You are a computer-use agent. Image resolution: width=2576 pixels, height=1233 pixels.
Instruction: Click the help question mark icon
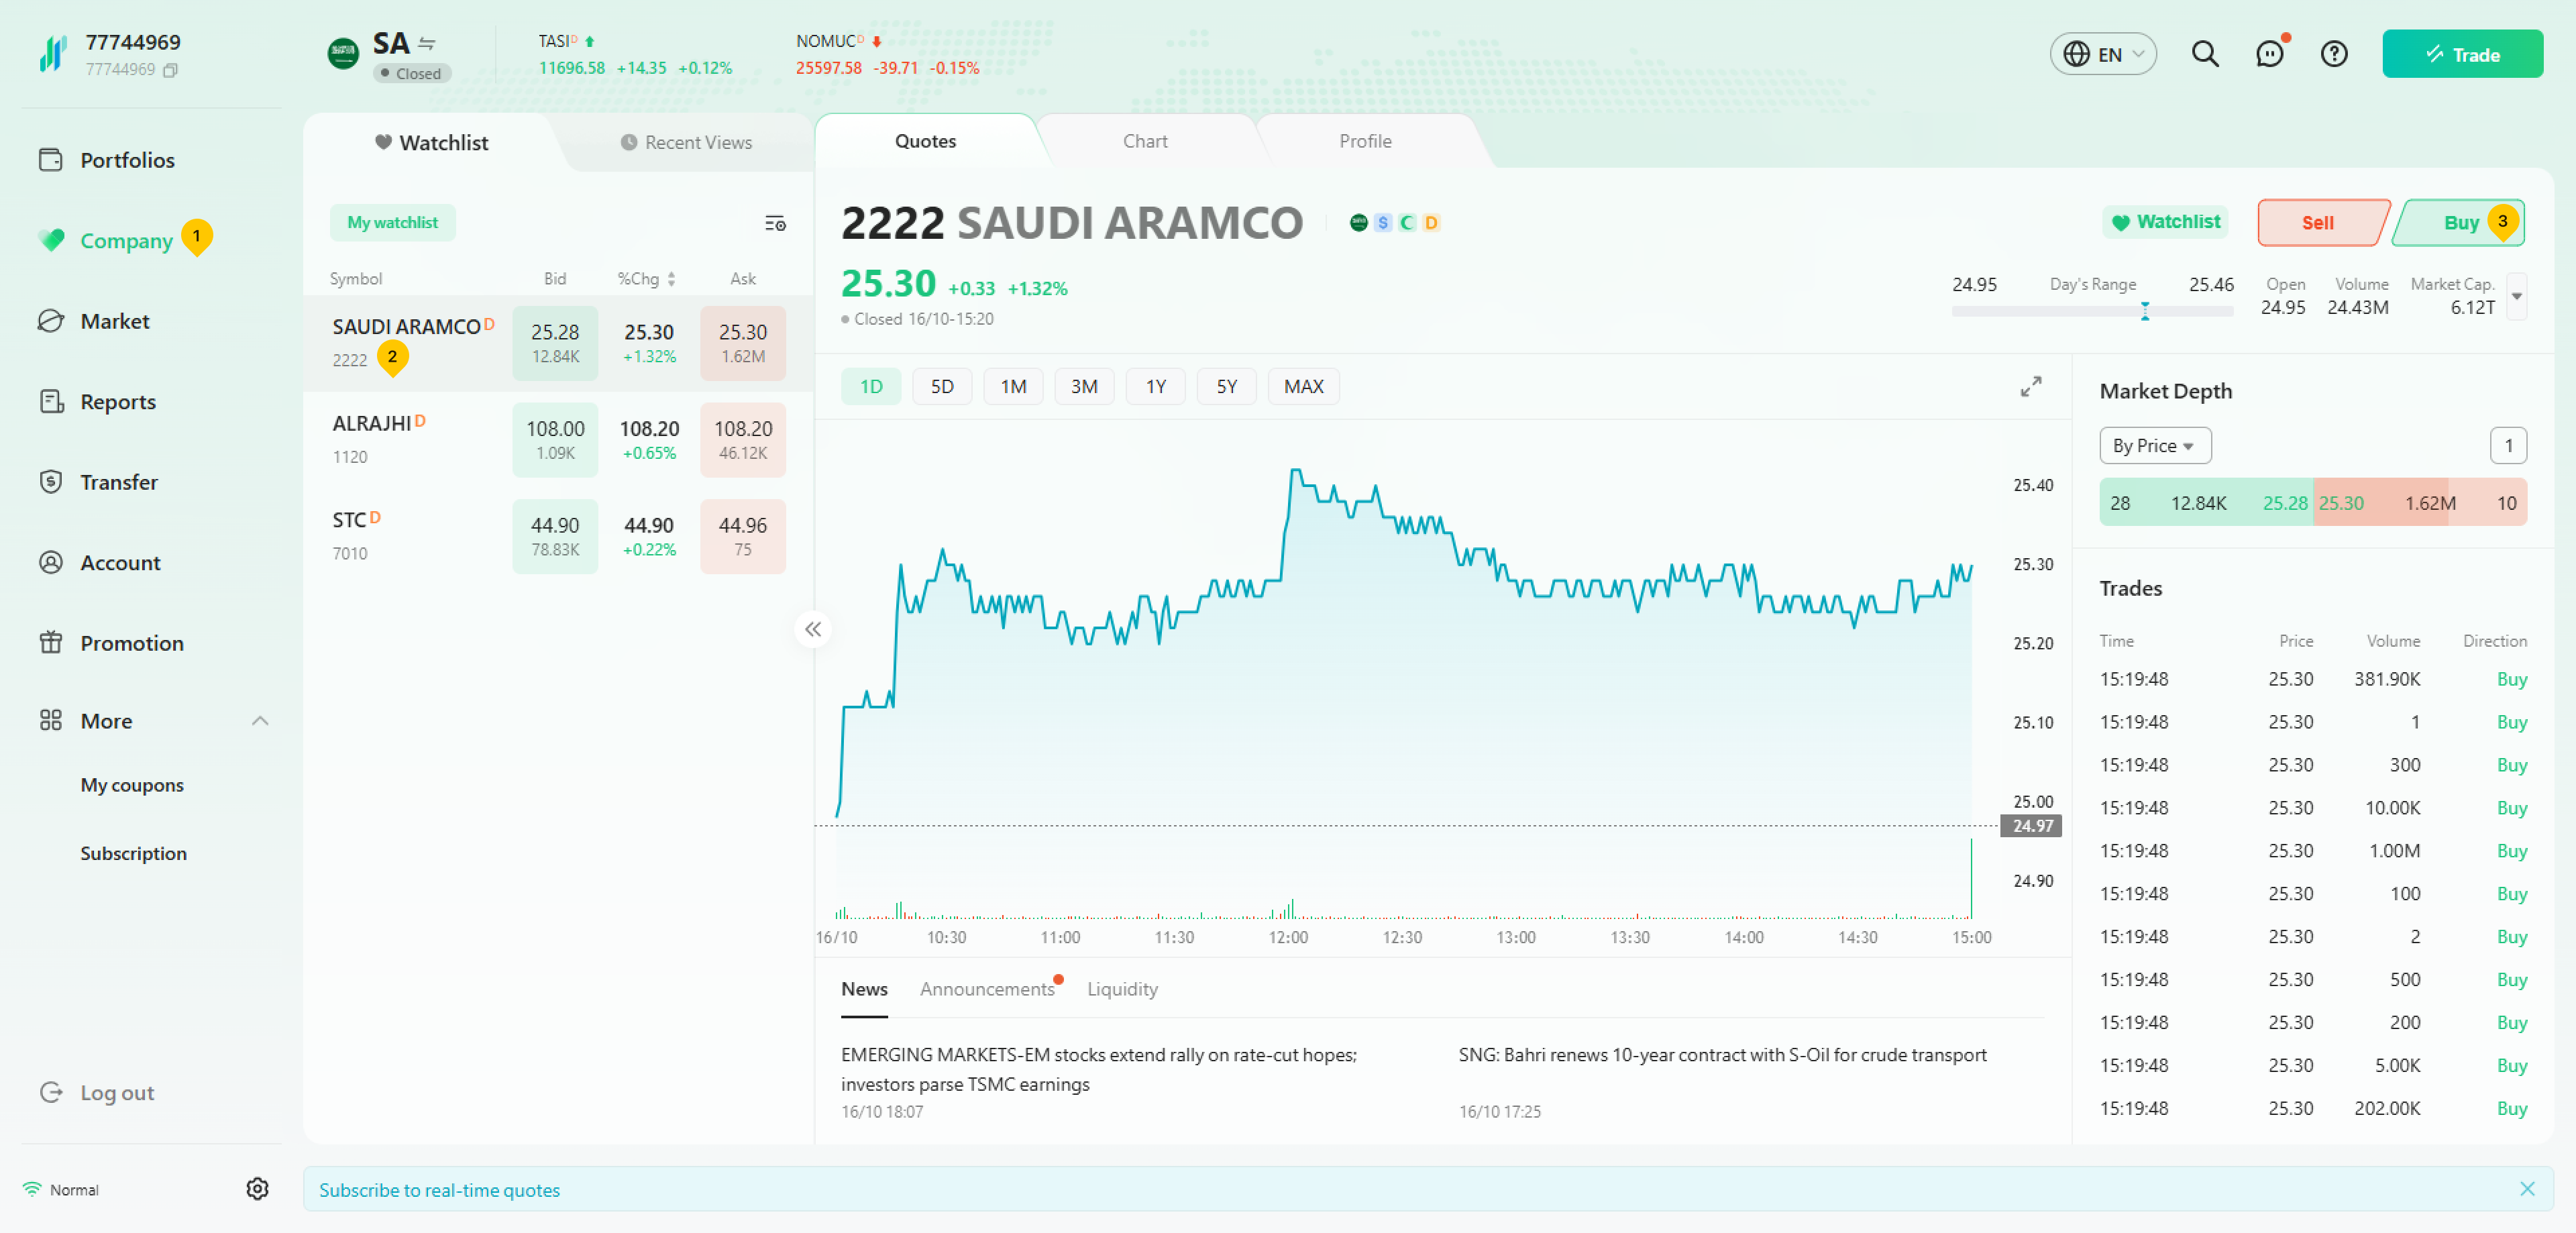tap(2333, 54)
